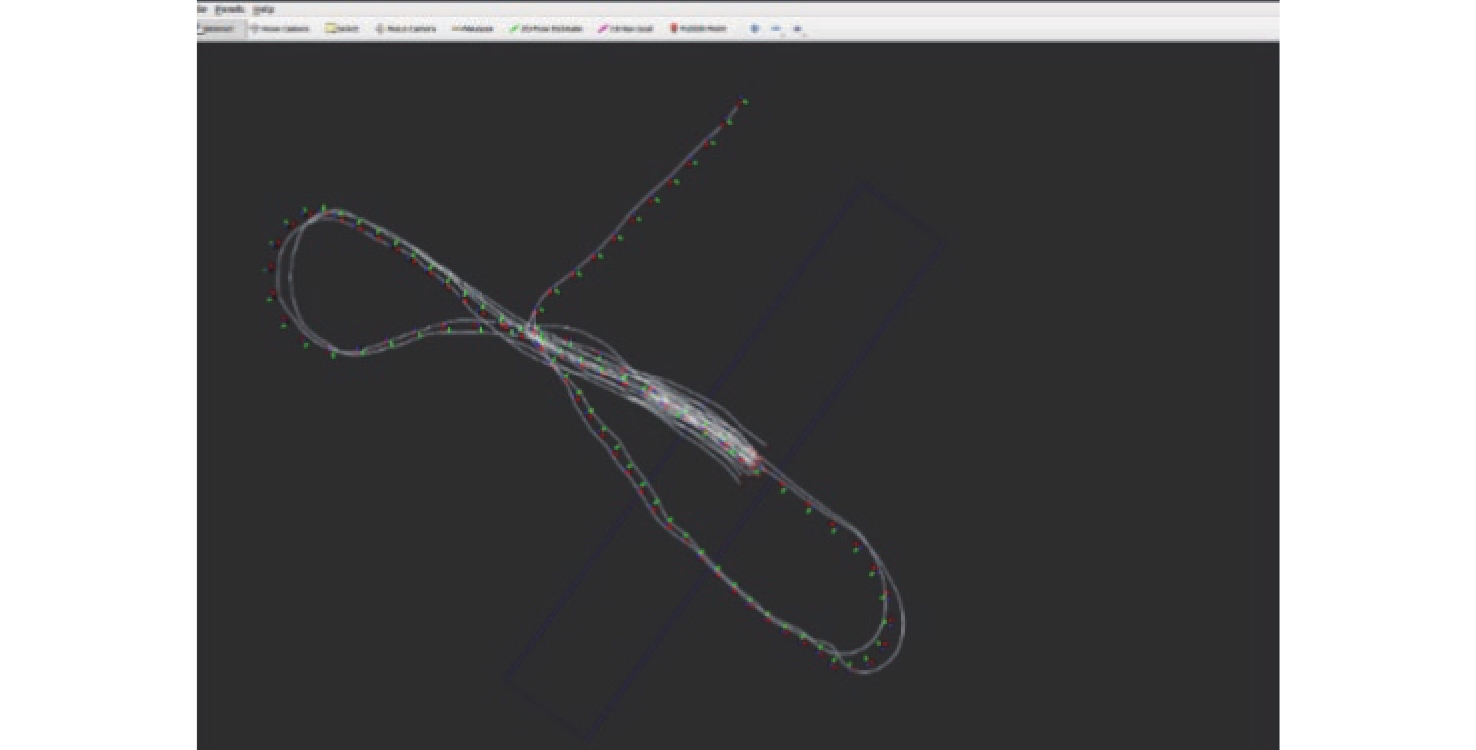Pick the Measure tool
1476x750 pixels.
(473, 29)
